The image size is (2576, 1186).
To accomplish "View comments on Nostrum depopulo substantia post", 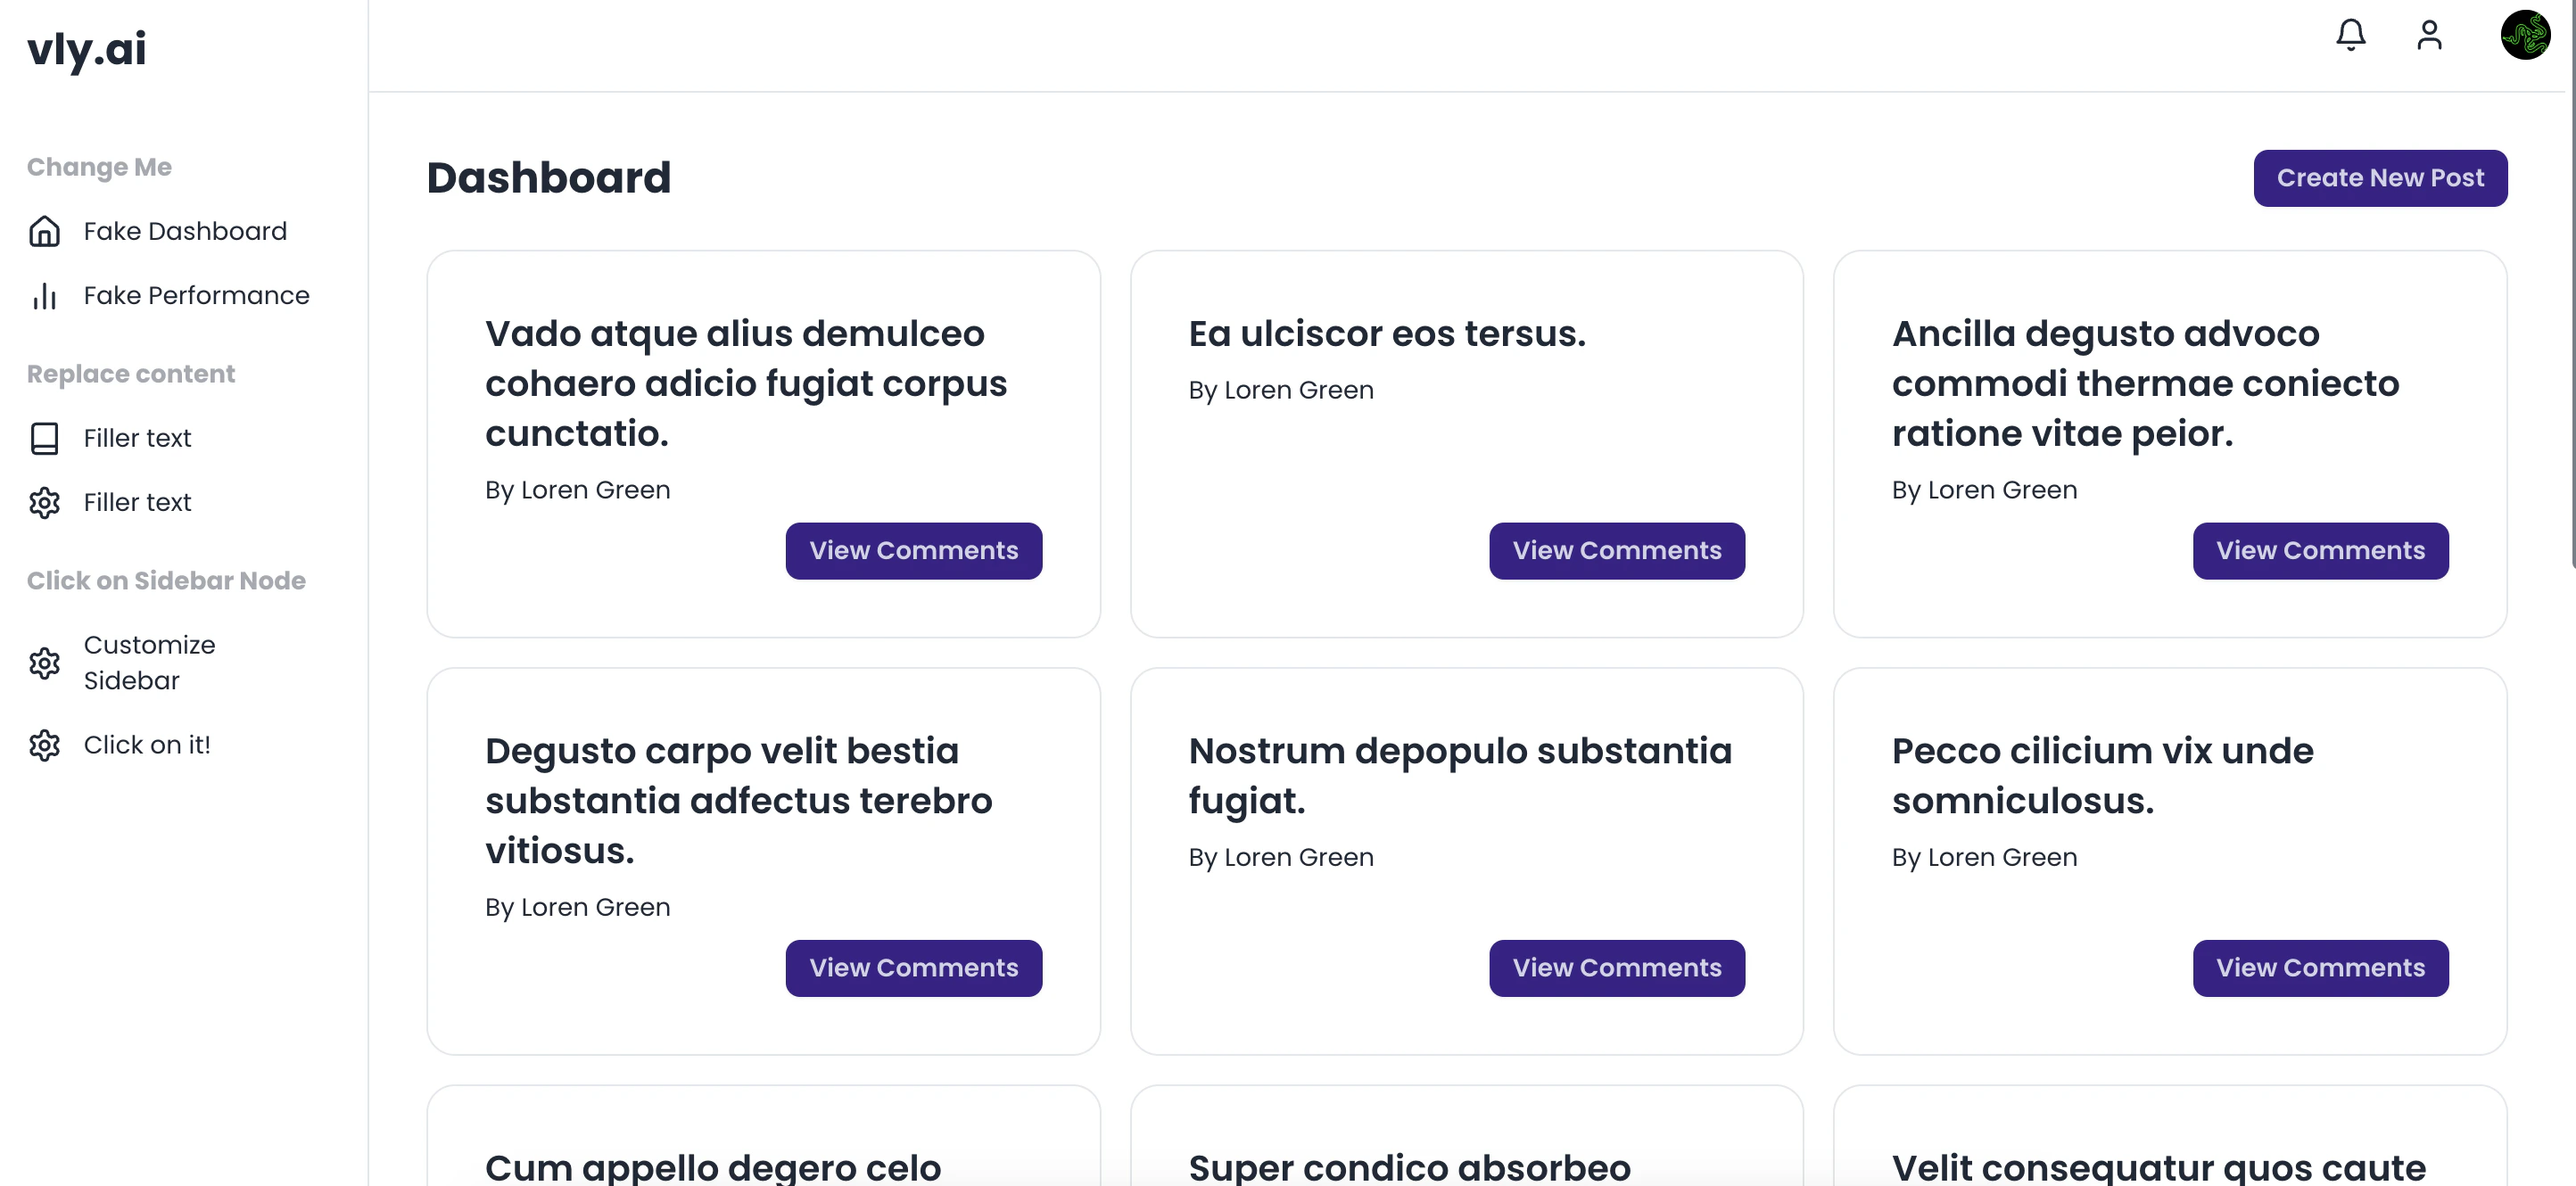I will point(1616,968).
